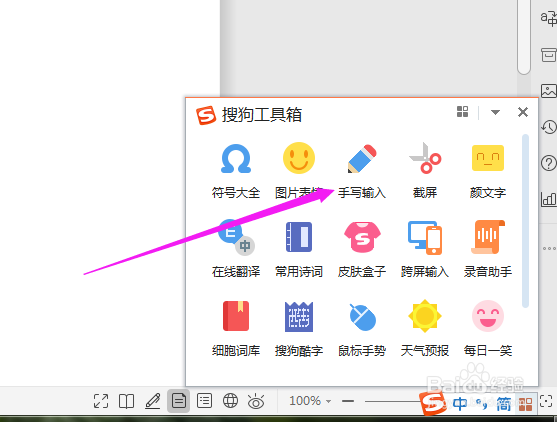Toggle Chinese/English 中 input mode
Image resolution: width=557 pixels, height=422 pixels.
460,404
